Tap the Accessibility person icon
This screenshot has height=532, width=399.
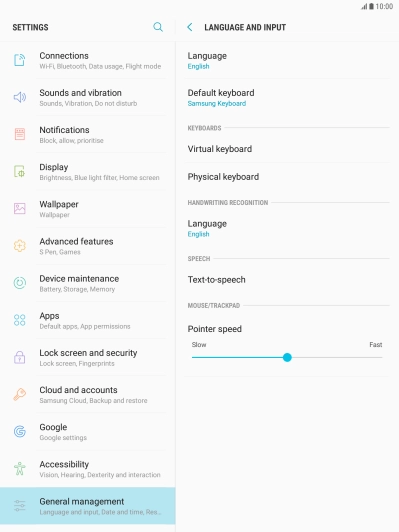pos(20,469)
